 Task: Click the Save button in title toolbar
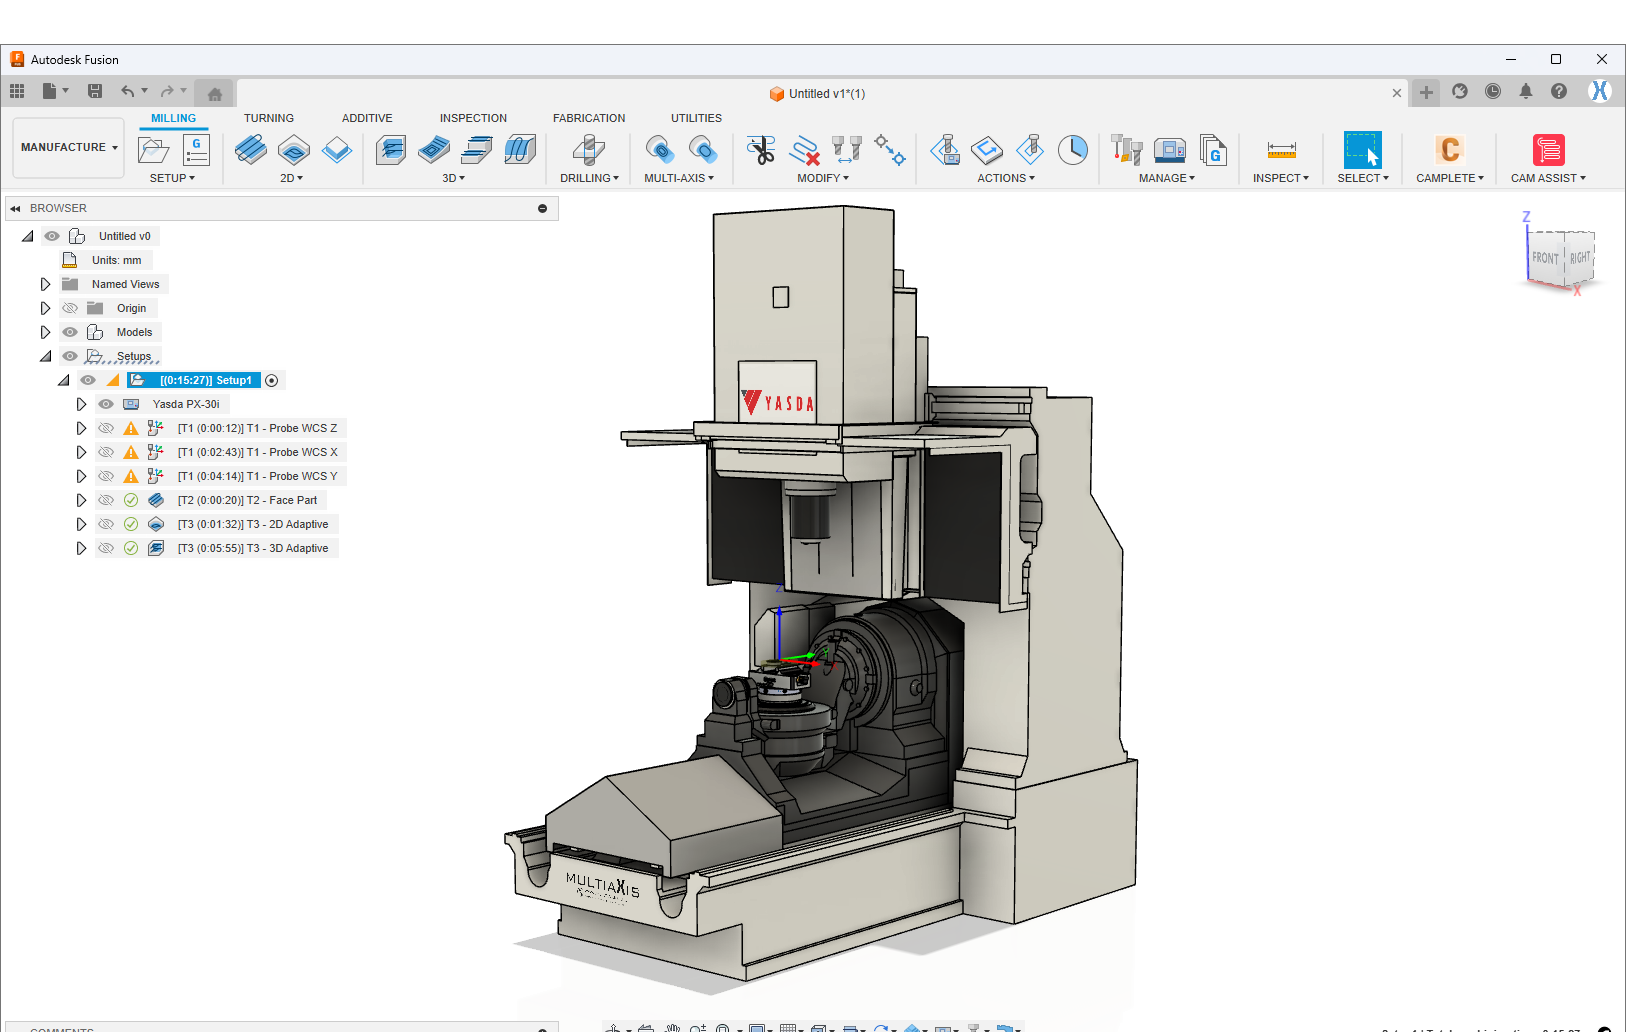(95, 91)
